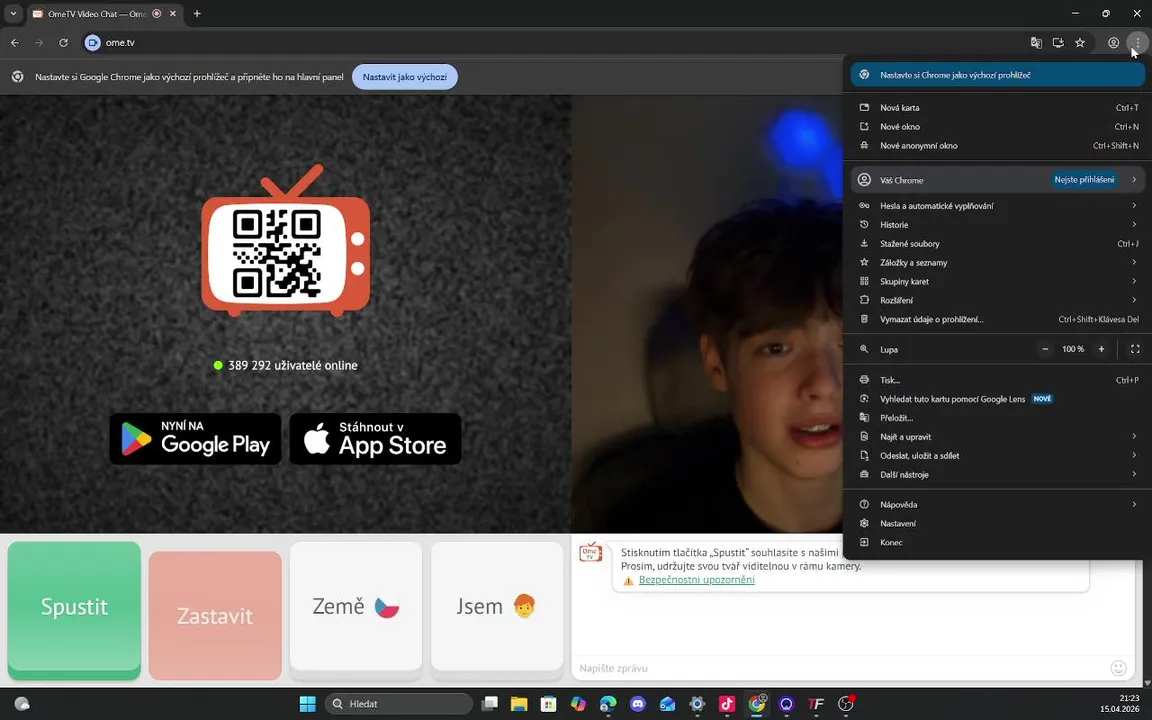
Task: Open Task View on the taskbar
Action: (x=489, y=704)
